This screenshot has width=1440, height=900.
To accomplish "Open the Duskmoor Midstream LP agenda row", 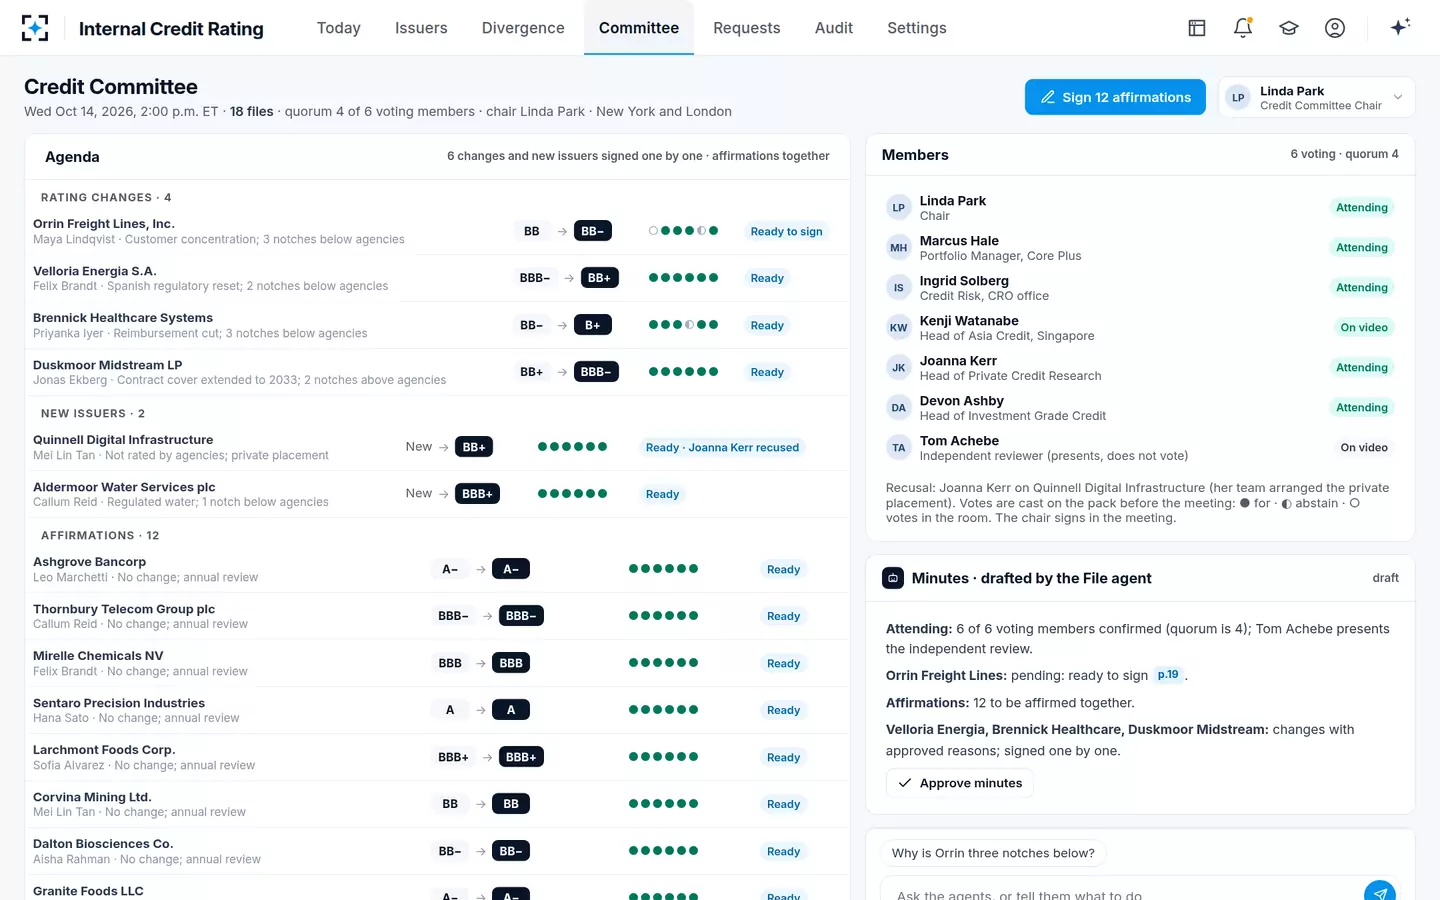I will (x=437, y=372).
